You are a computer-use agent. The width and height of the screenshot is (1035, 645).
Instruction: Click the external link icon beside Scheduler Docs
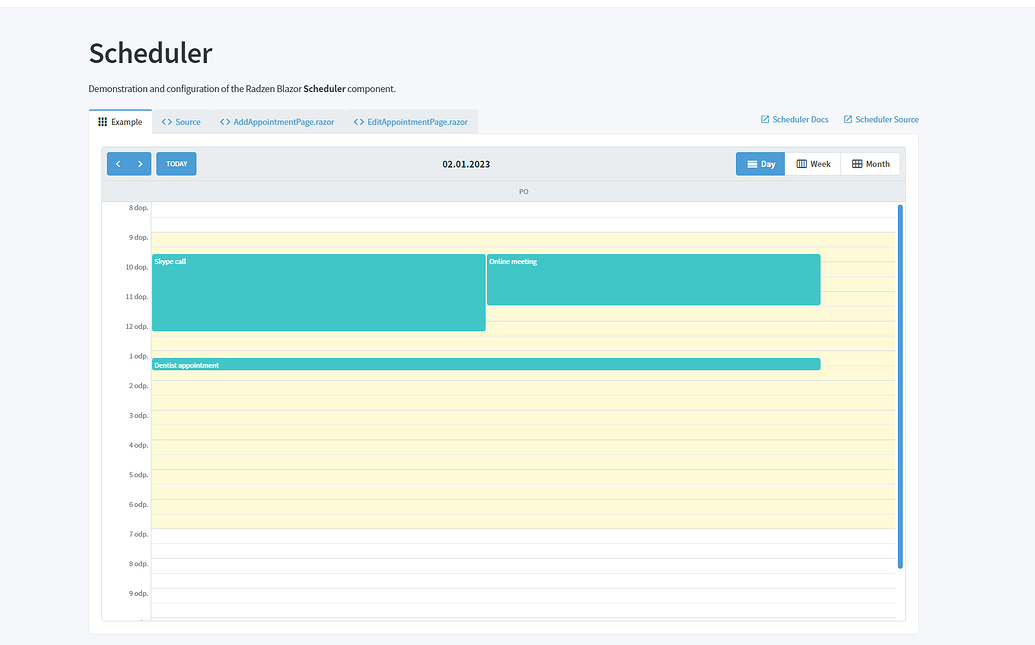tap(766, 118)
